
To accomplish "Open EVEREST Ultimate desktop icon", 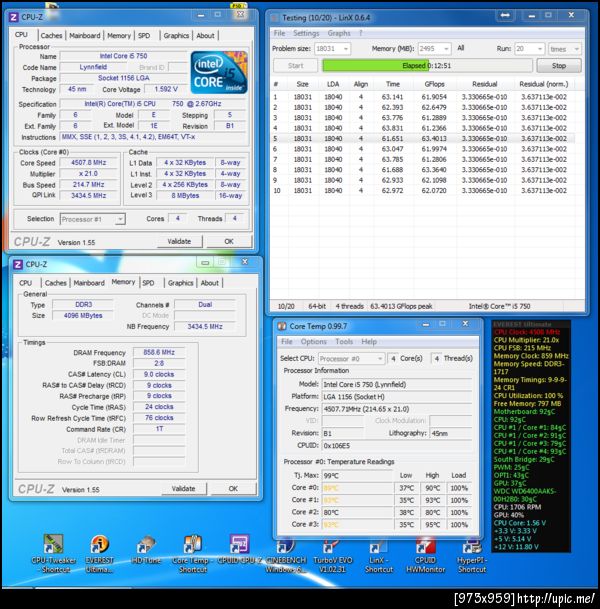I will coord(99,553).
